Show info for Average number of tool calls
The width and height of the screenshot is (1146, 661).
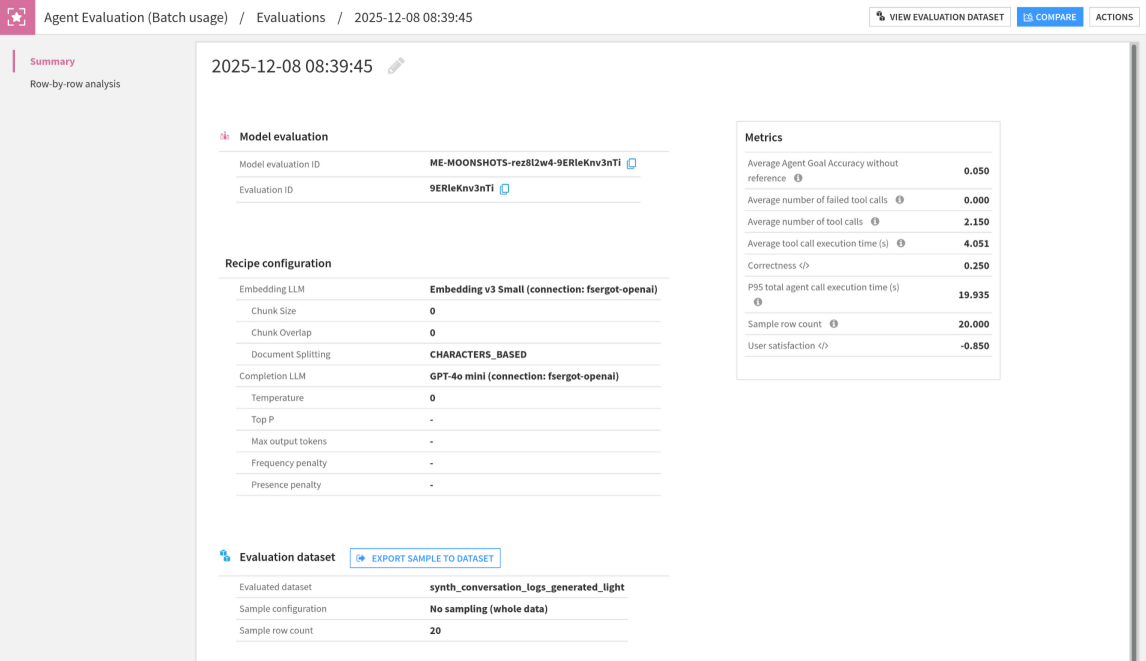point(875,222)
